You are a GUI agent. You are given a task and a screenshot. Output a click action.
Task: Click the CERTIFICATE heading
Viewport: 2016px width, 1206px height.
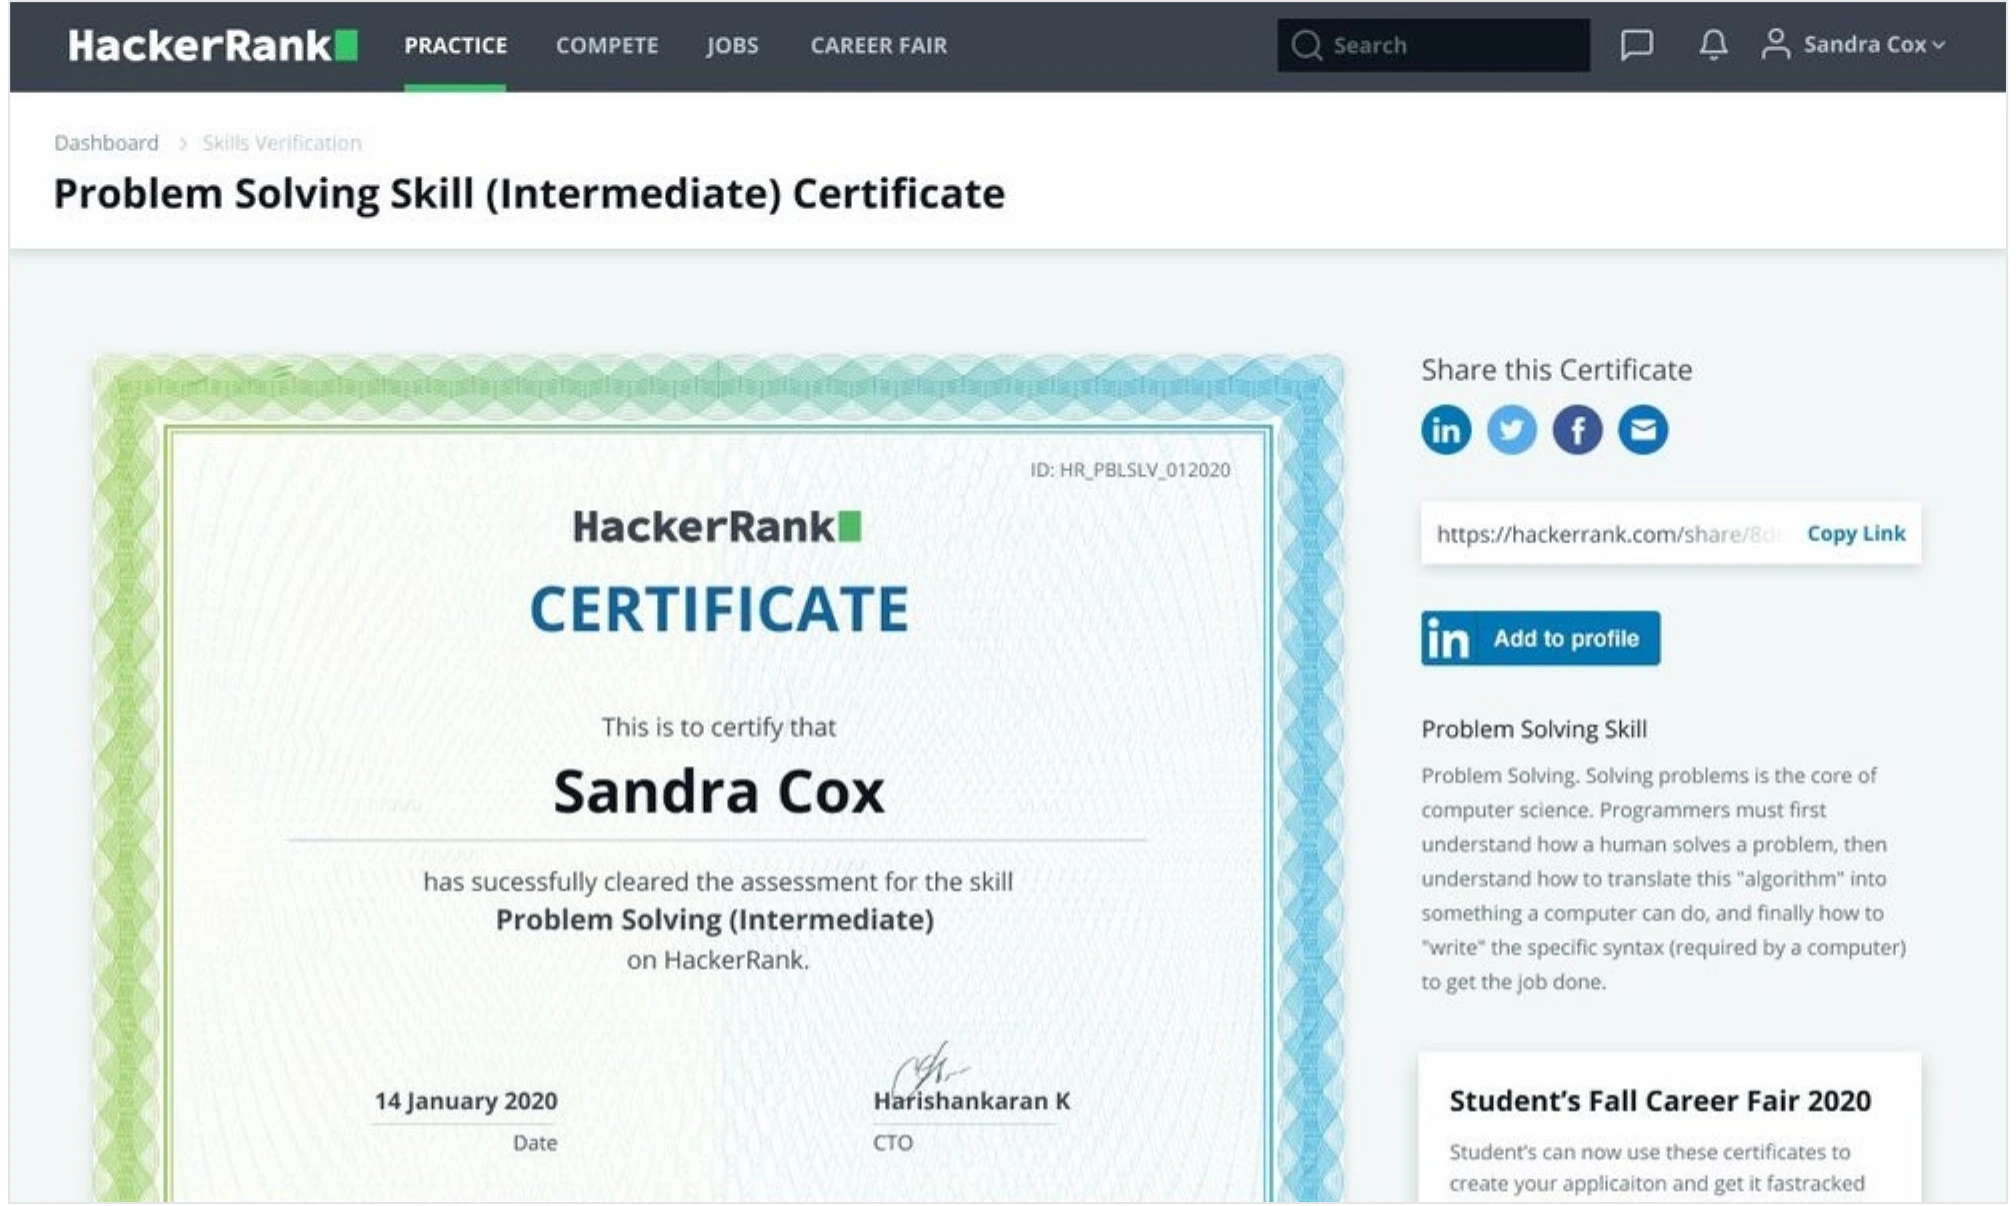click(719, 609)
